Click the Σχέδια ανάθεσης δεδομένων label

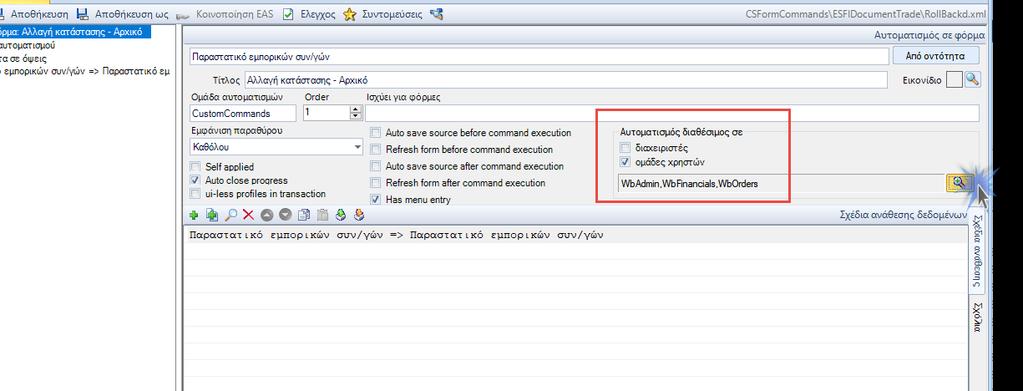903,214
